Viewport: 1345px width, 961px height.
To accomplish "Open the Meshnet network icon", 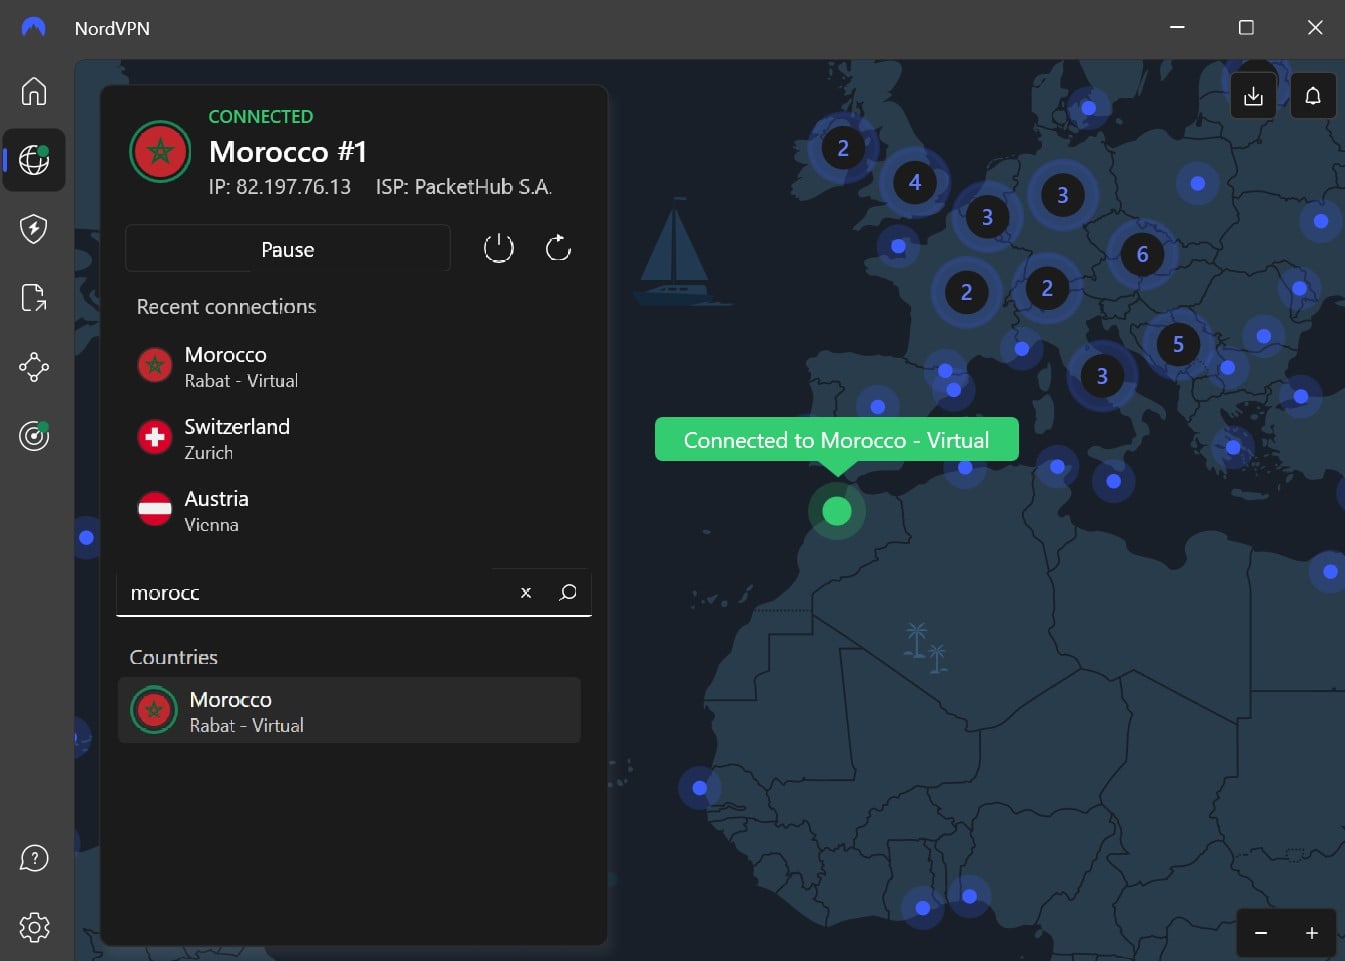I will coord(34,367).
